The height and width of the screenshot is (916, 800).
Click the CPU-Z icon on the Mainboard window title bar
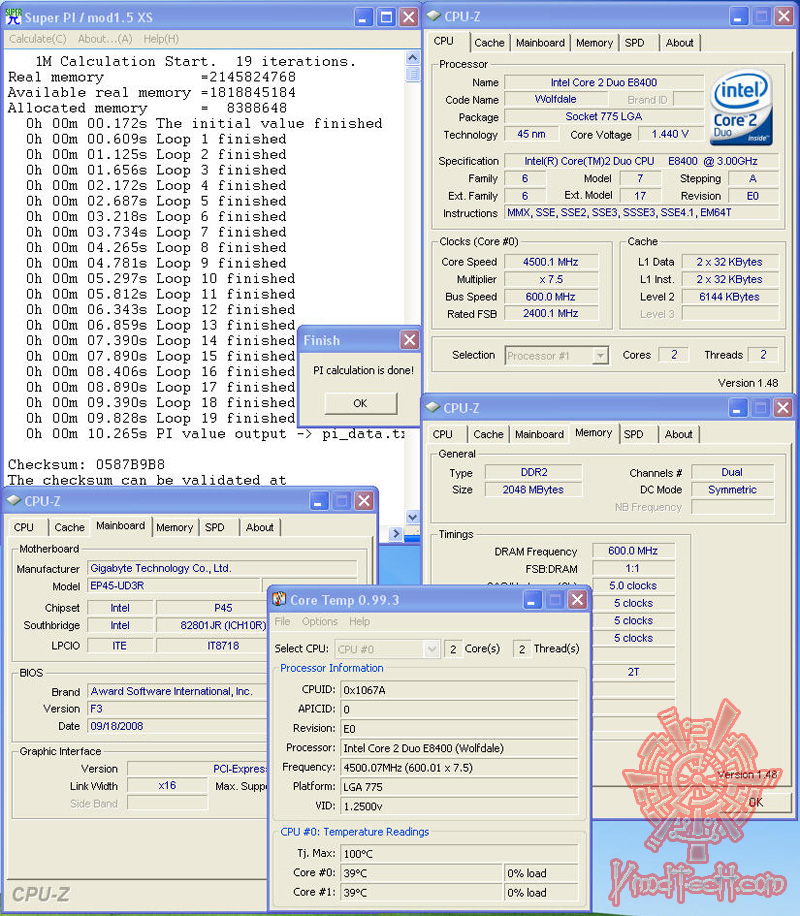[x=12, y=501]
